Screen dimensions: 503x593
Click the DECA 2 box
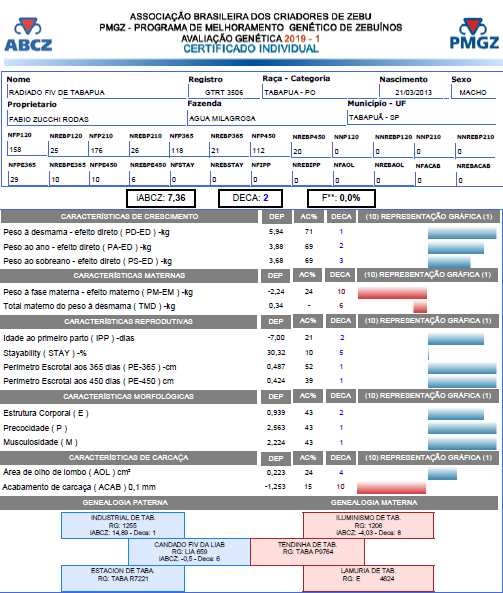pyautogui.click(x=250, y=198)
